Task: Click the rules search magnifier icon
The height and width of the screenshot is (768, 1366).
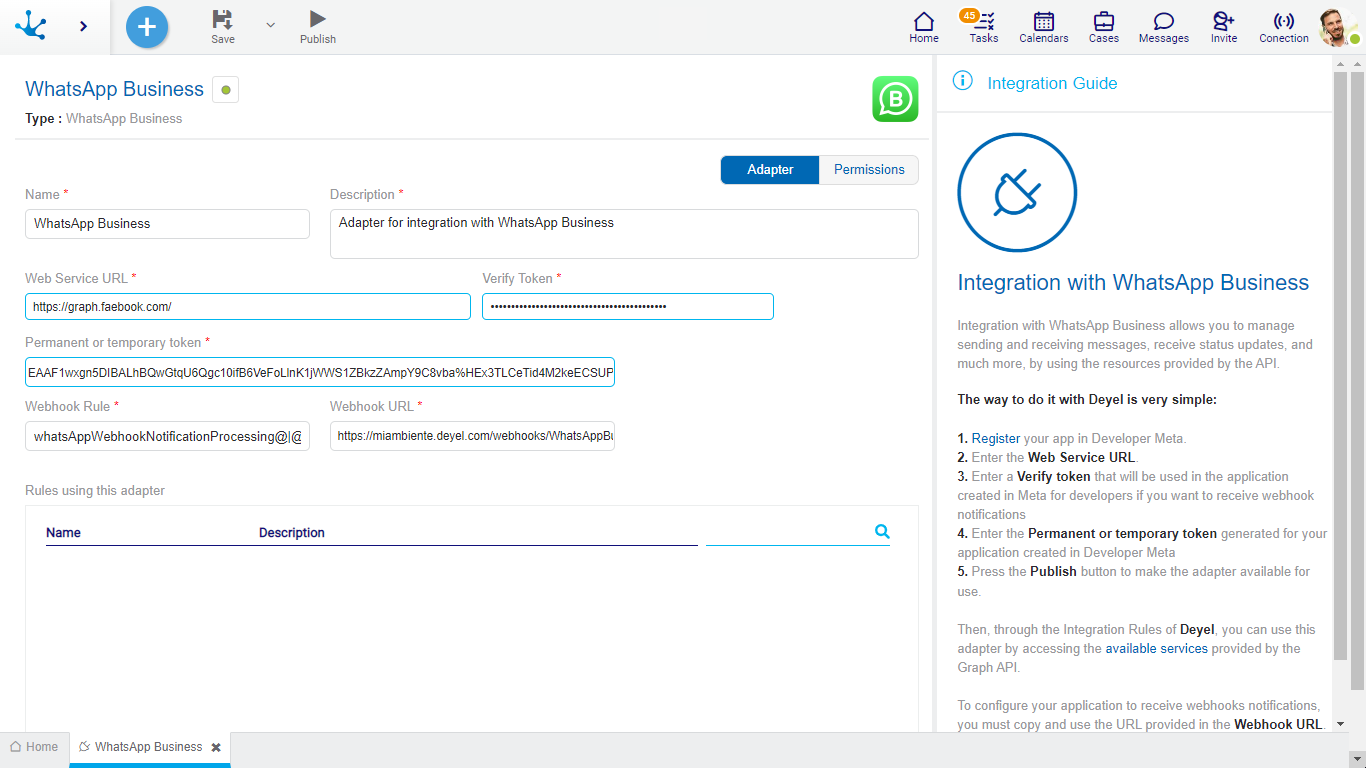Action: click(x=882, y=532)
